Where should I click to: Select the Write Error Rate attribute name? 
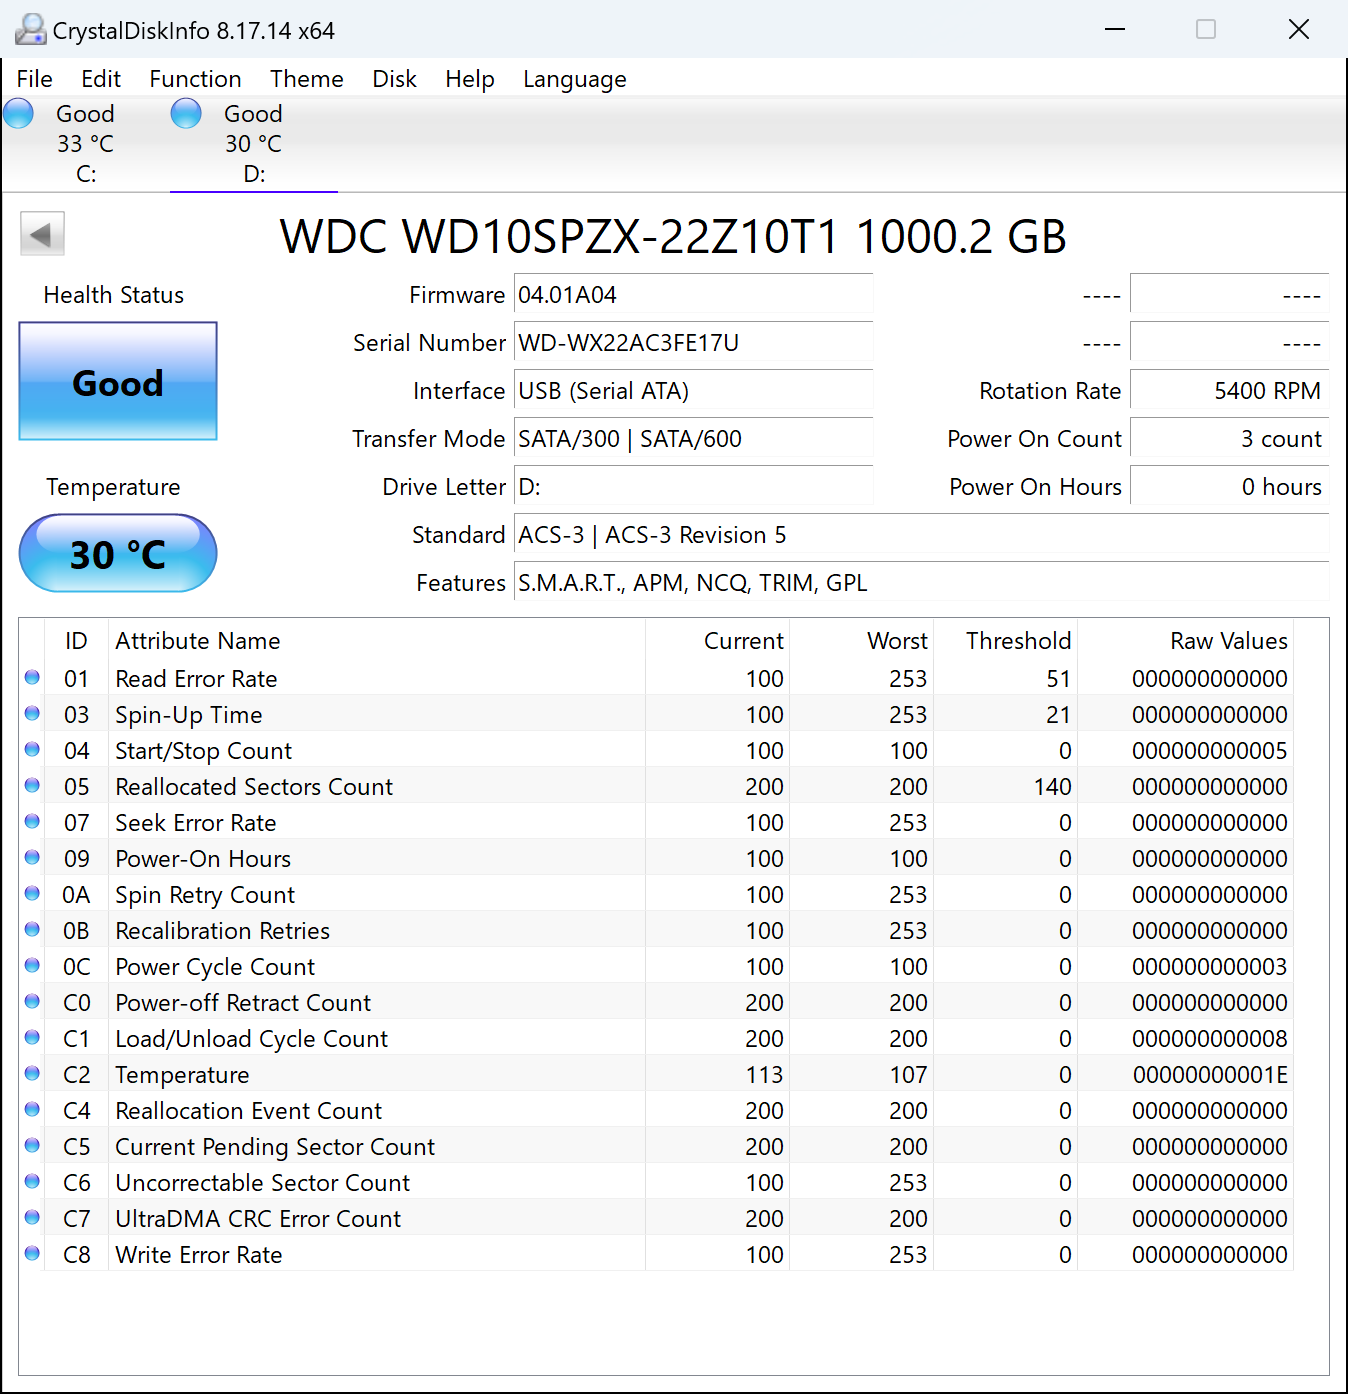point(199,1255)
